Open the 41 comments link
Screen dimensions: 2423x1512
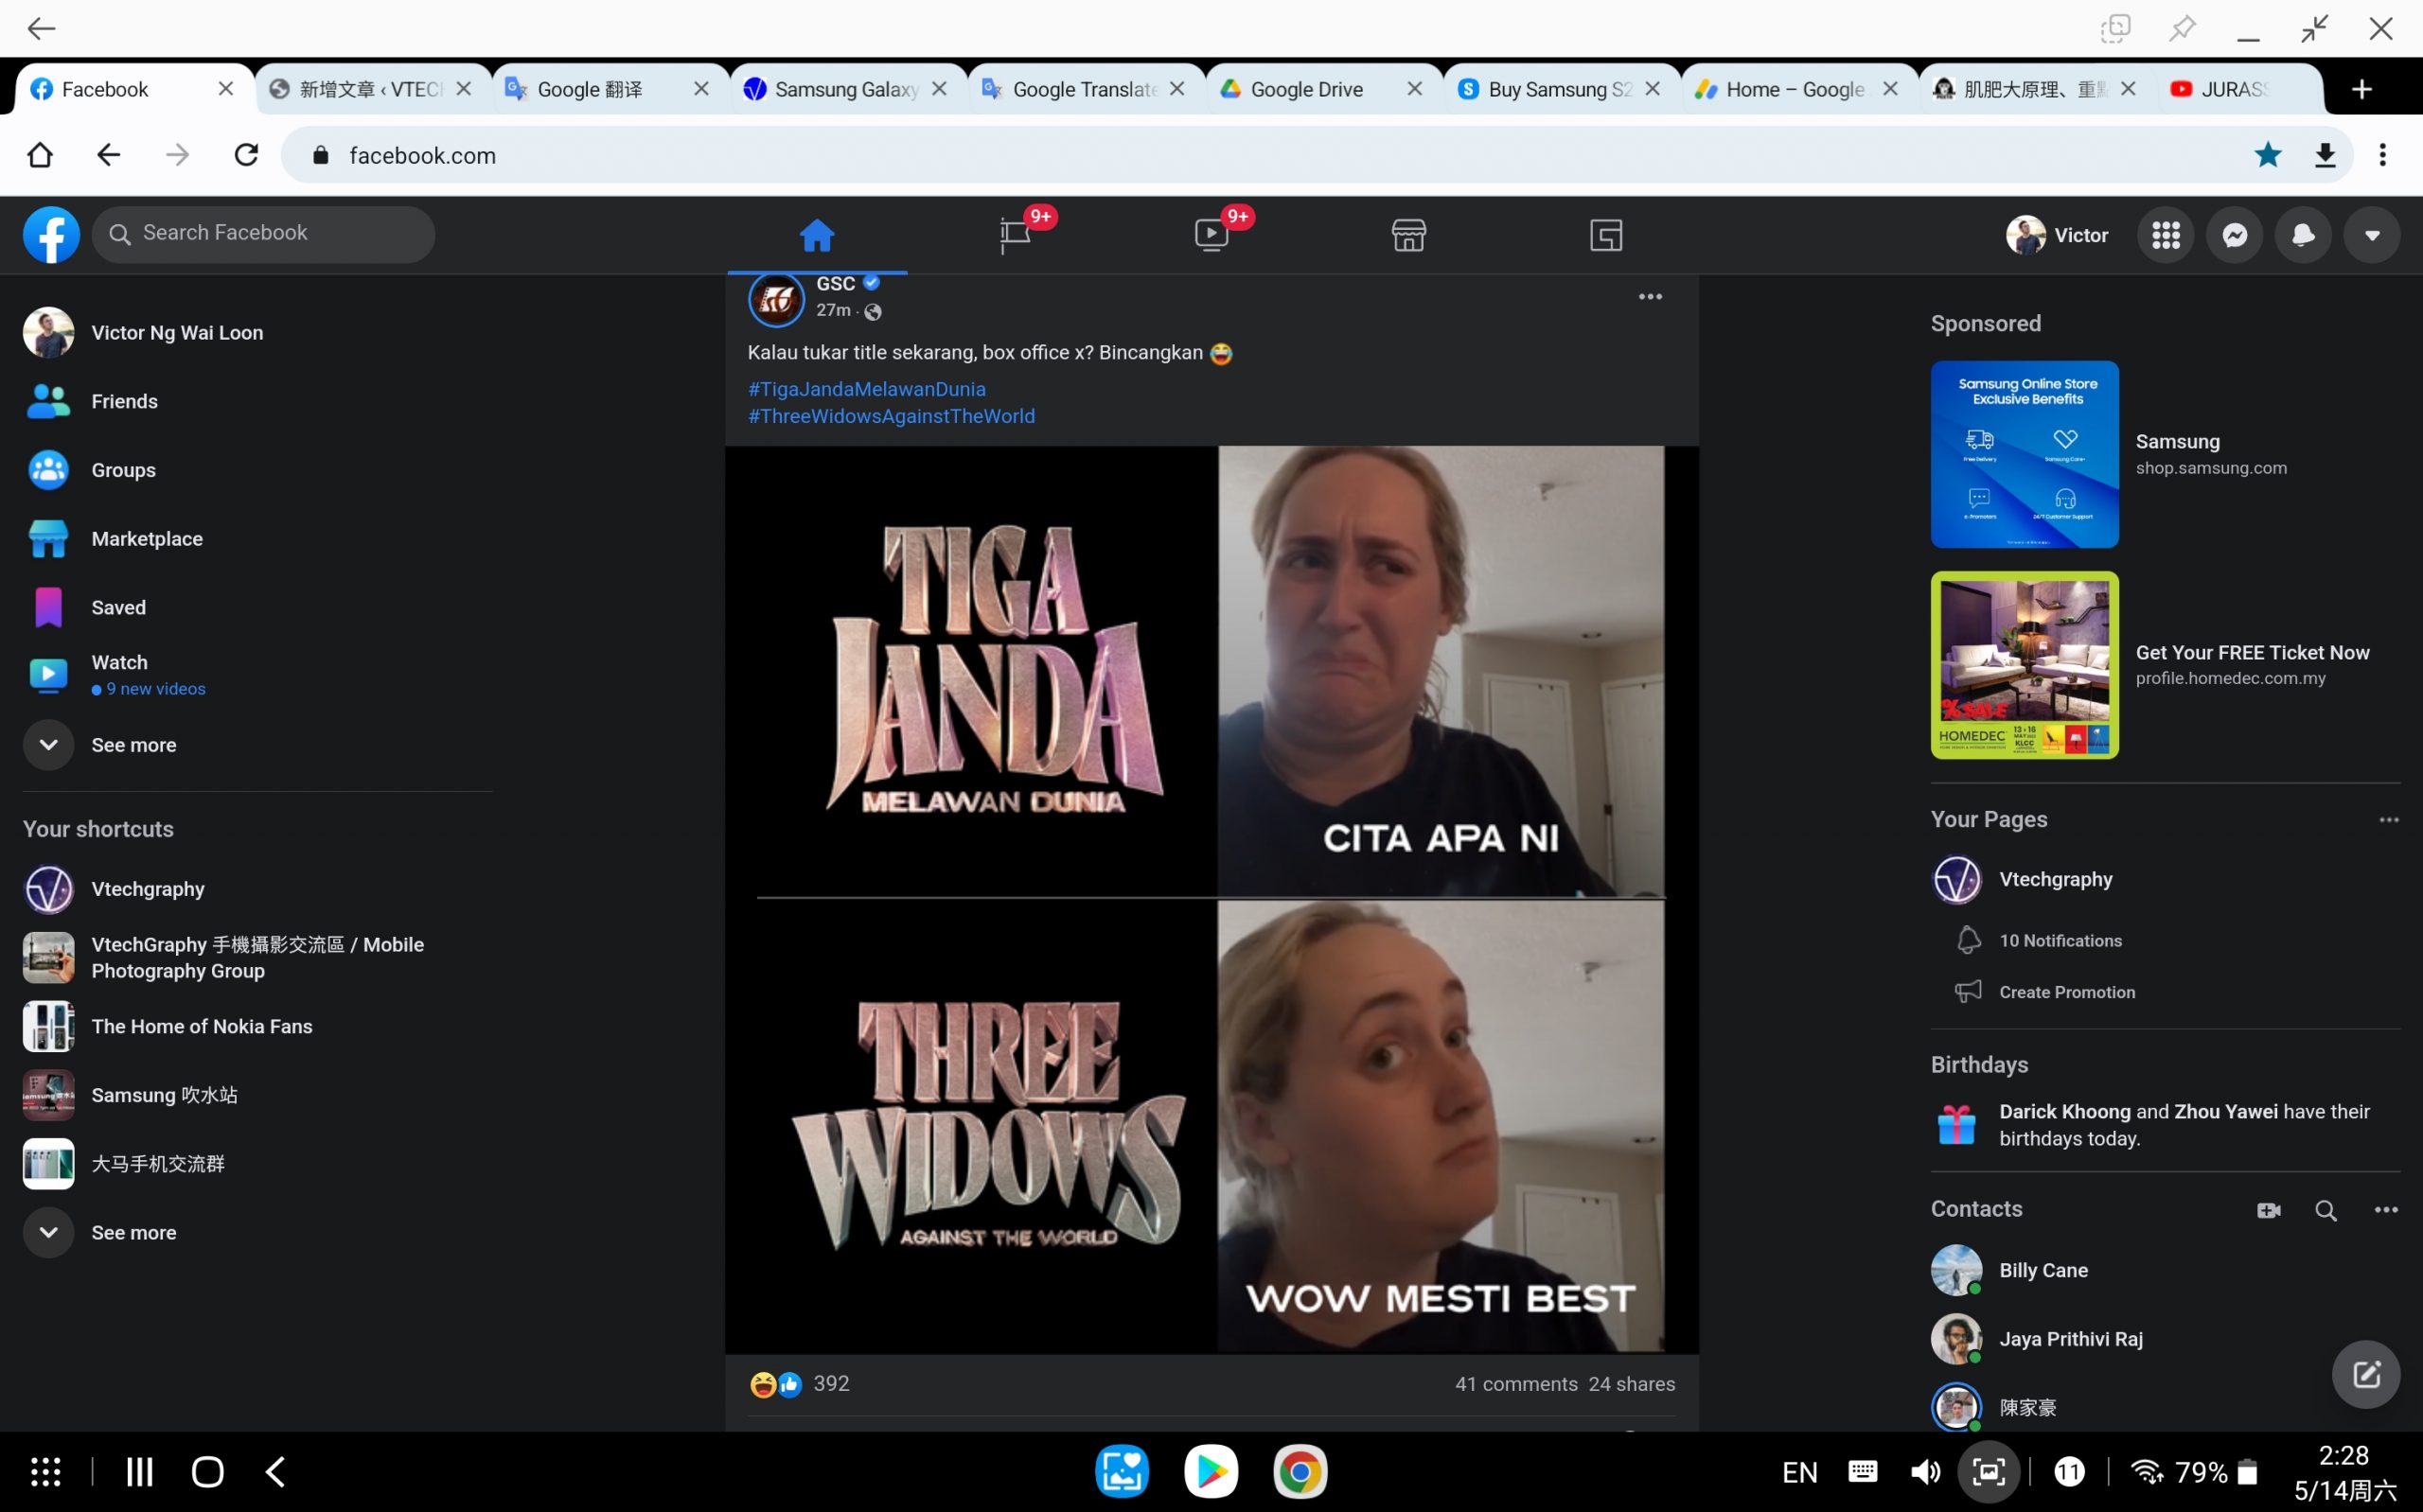click(x=1515, y=1384)
